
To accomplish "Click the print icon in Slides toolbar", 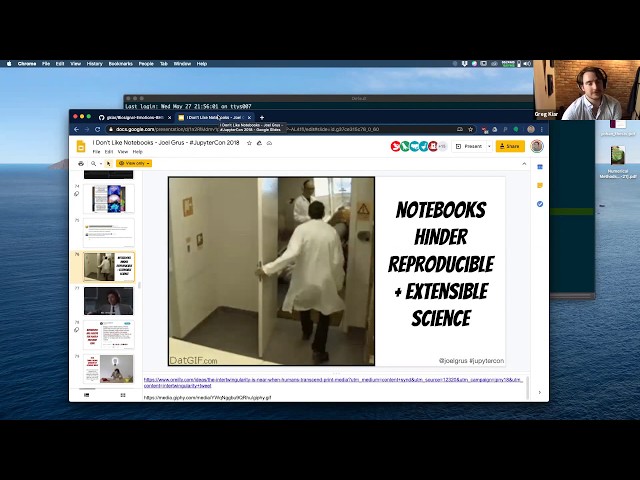I will pyautogui.click(x=81, y=163).
